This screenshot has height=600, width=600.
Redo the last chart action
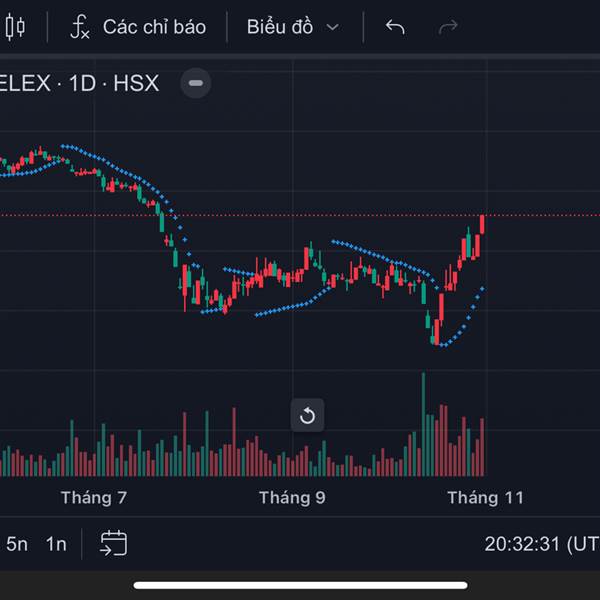(x=449, y=27)
